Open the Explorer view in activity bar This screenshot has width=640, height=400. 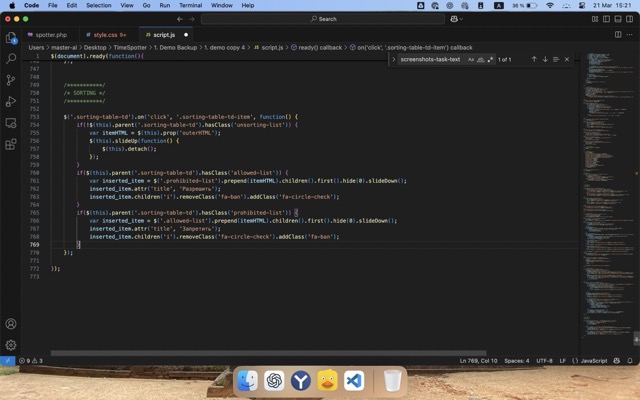pyautogui.click(x=11, y=38)
